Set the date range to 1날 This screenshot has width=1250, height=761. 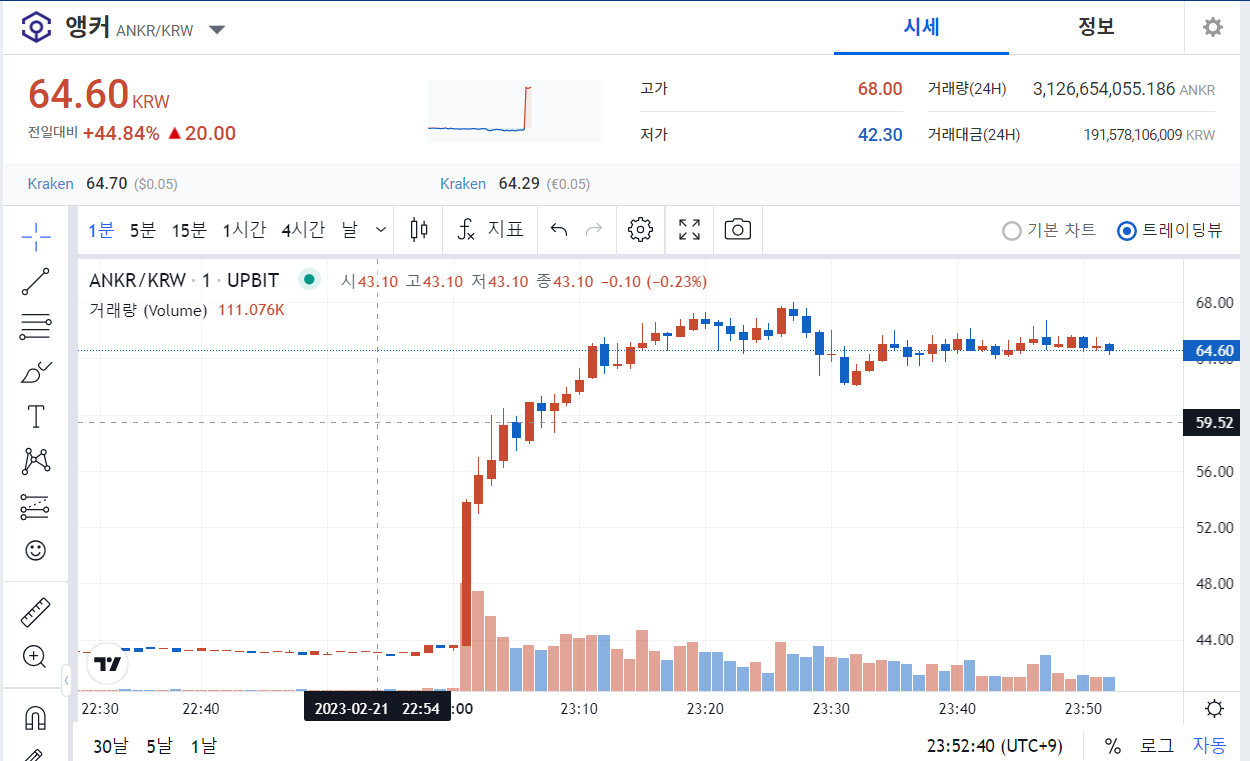203,746
